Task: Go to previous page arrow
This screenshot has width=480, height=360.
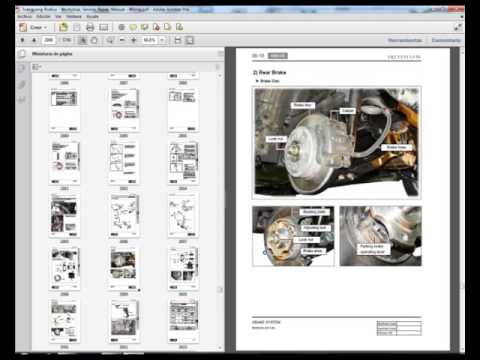Action: pos(22,40)
